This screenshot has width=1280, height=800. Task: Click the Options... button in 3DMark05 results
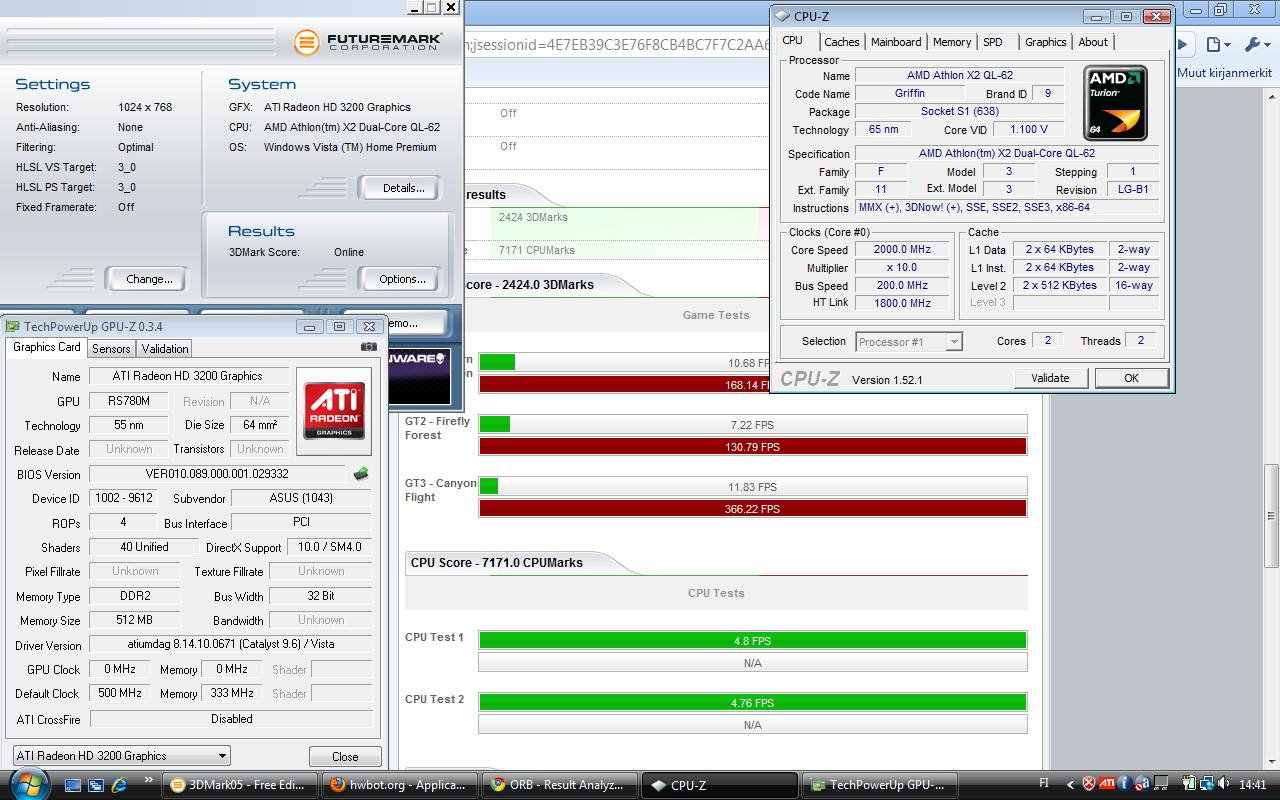402,279
